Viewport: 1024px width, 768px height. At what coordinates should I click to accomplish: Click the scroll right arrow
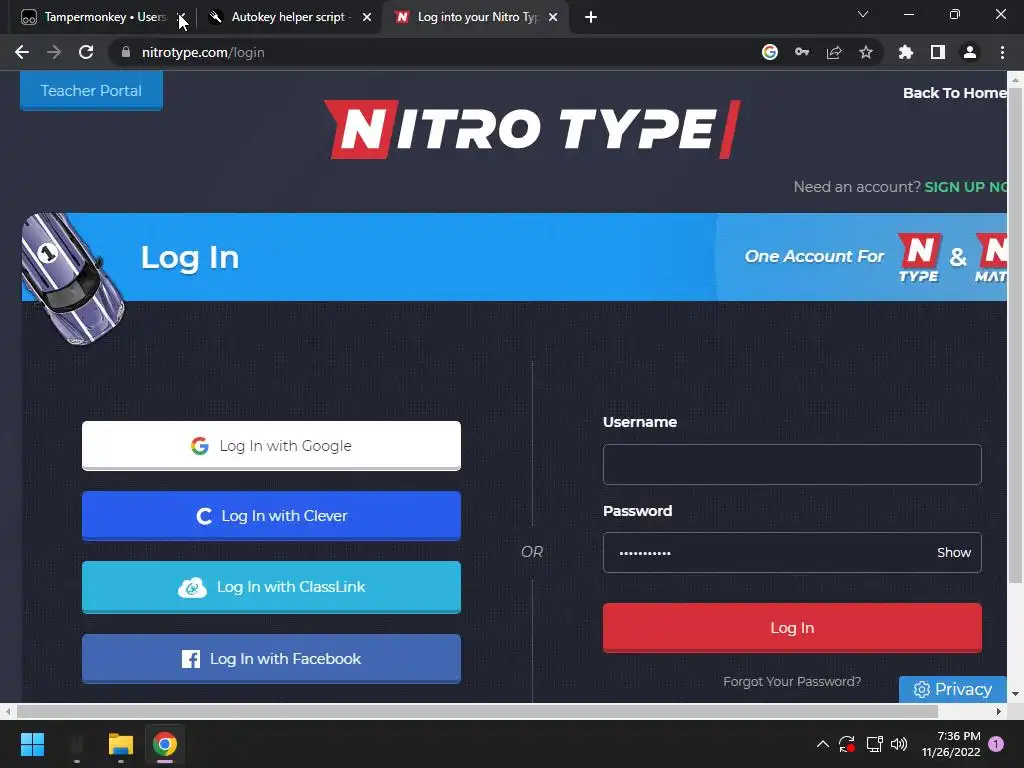[999, 711]
